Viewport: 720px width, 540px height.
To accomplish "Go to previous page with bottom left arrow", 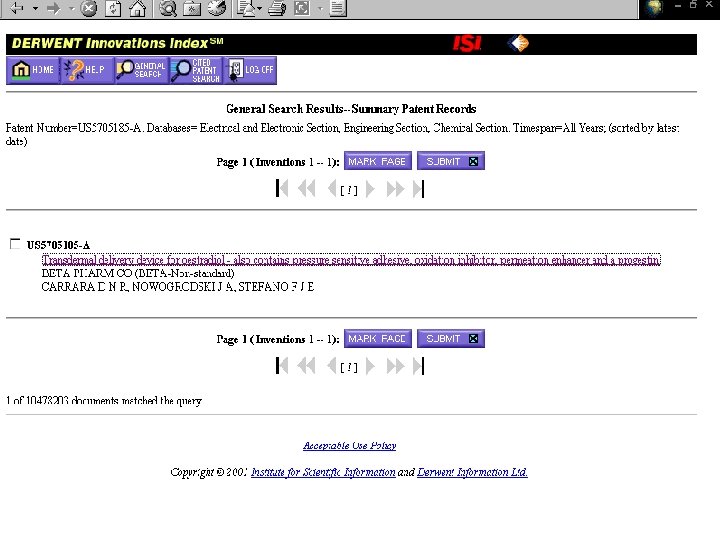I will 332,366.
